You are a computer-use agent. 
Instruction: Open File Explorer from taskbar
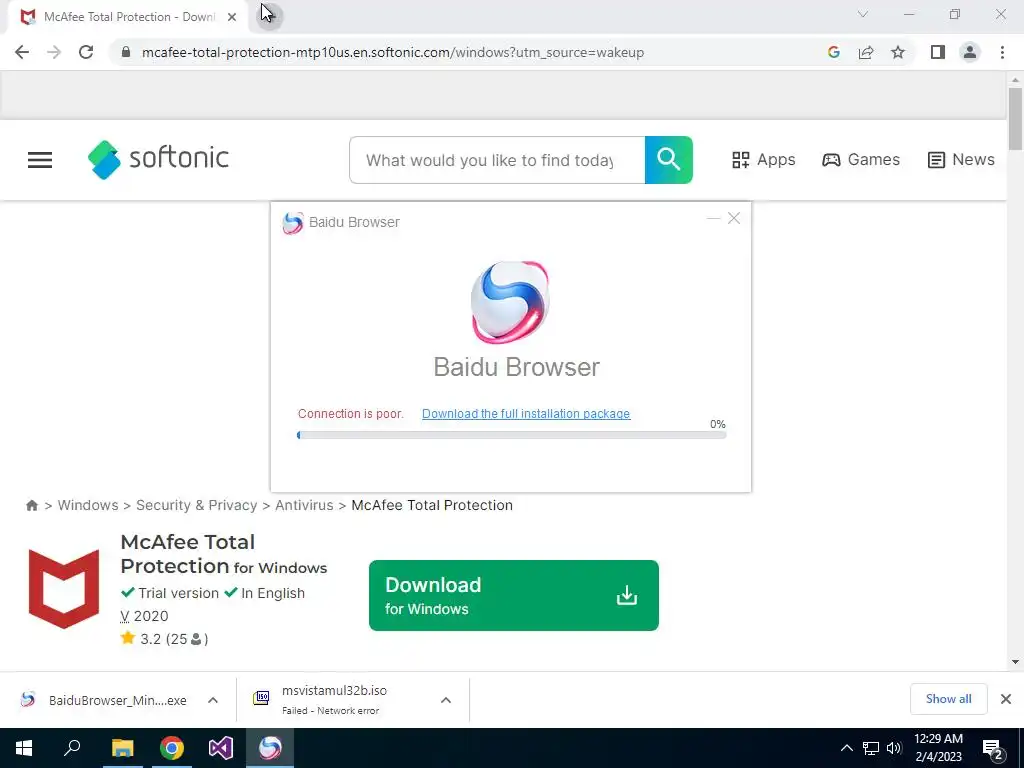[x=122, y=748]
